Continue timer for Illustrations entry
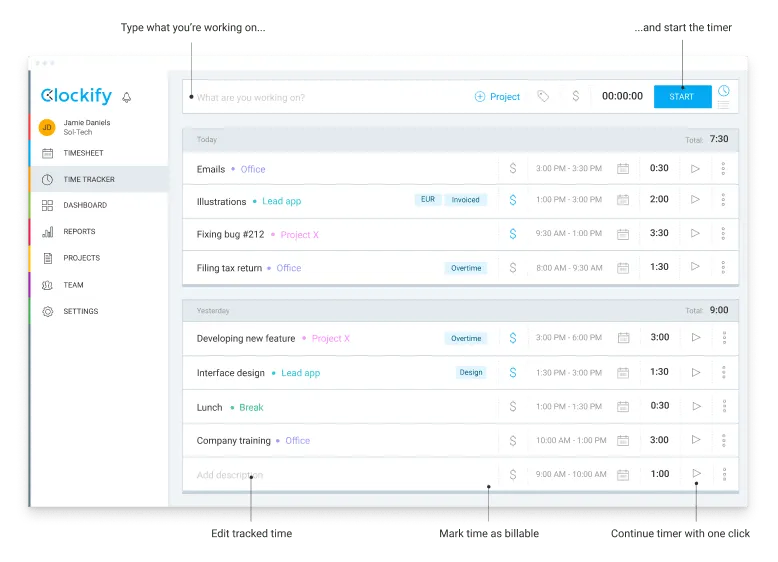 [695, 199]
